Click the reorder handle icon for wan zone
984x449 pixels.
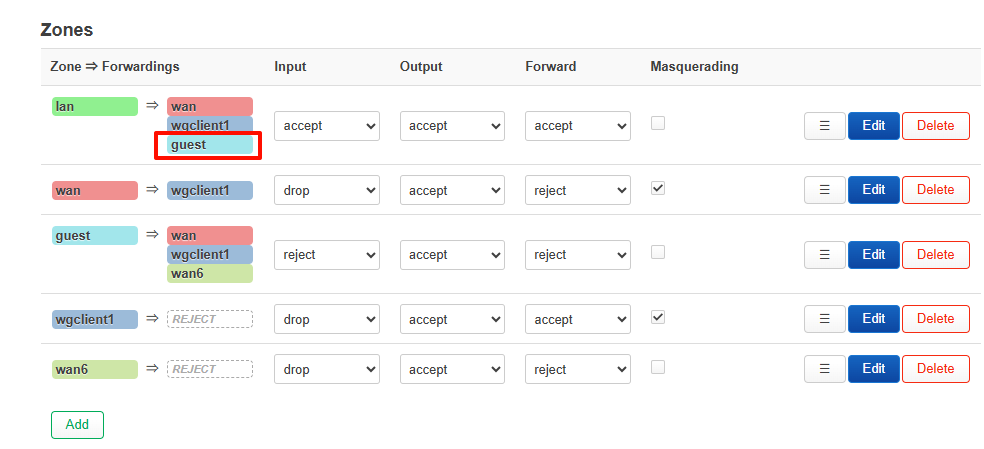coord(825,190)
